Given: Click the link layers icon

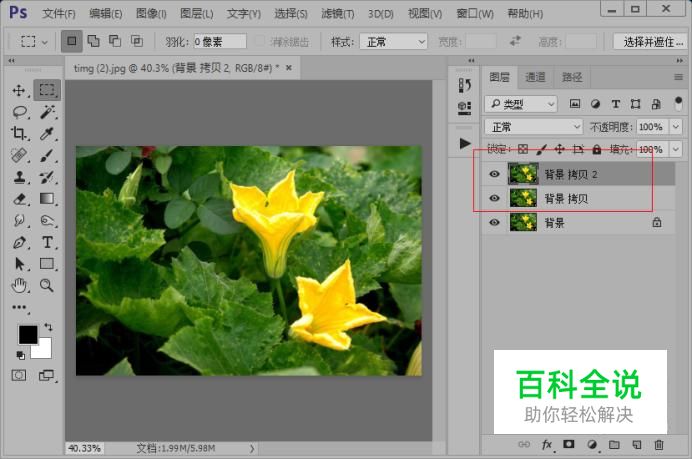Looking at the screenshot, I should click(524, 444).
